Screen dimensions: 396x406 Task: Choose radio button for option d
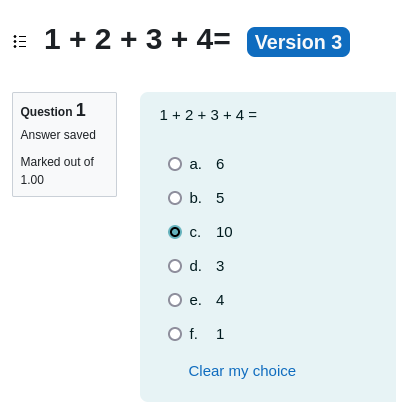[175, 266]
